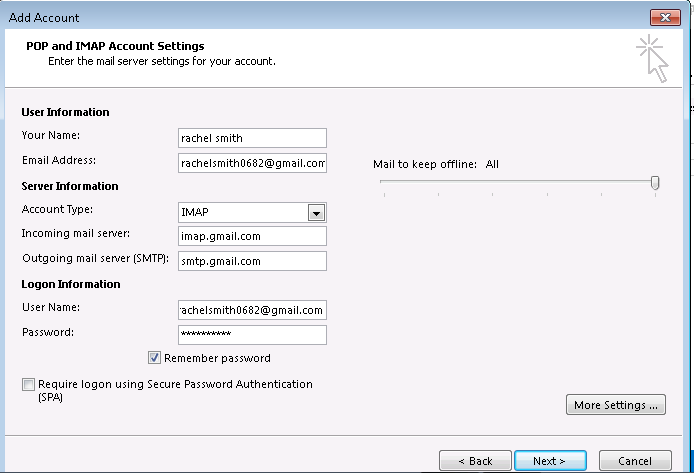694x473 pixels.
Task: Select the Outgoing mail server SMTP field
Action: pos(252,261)
